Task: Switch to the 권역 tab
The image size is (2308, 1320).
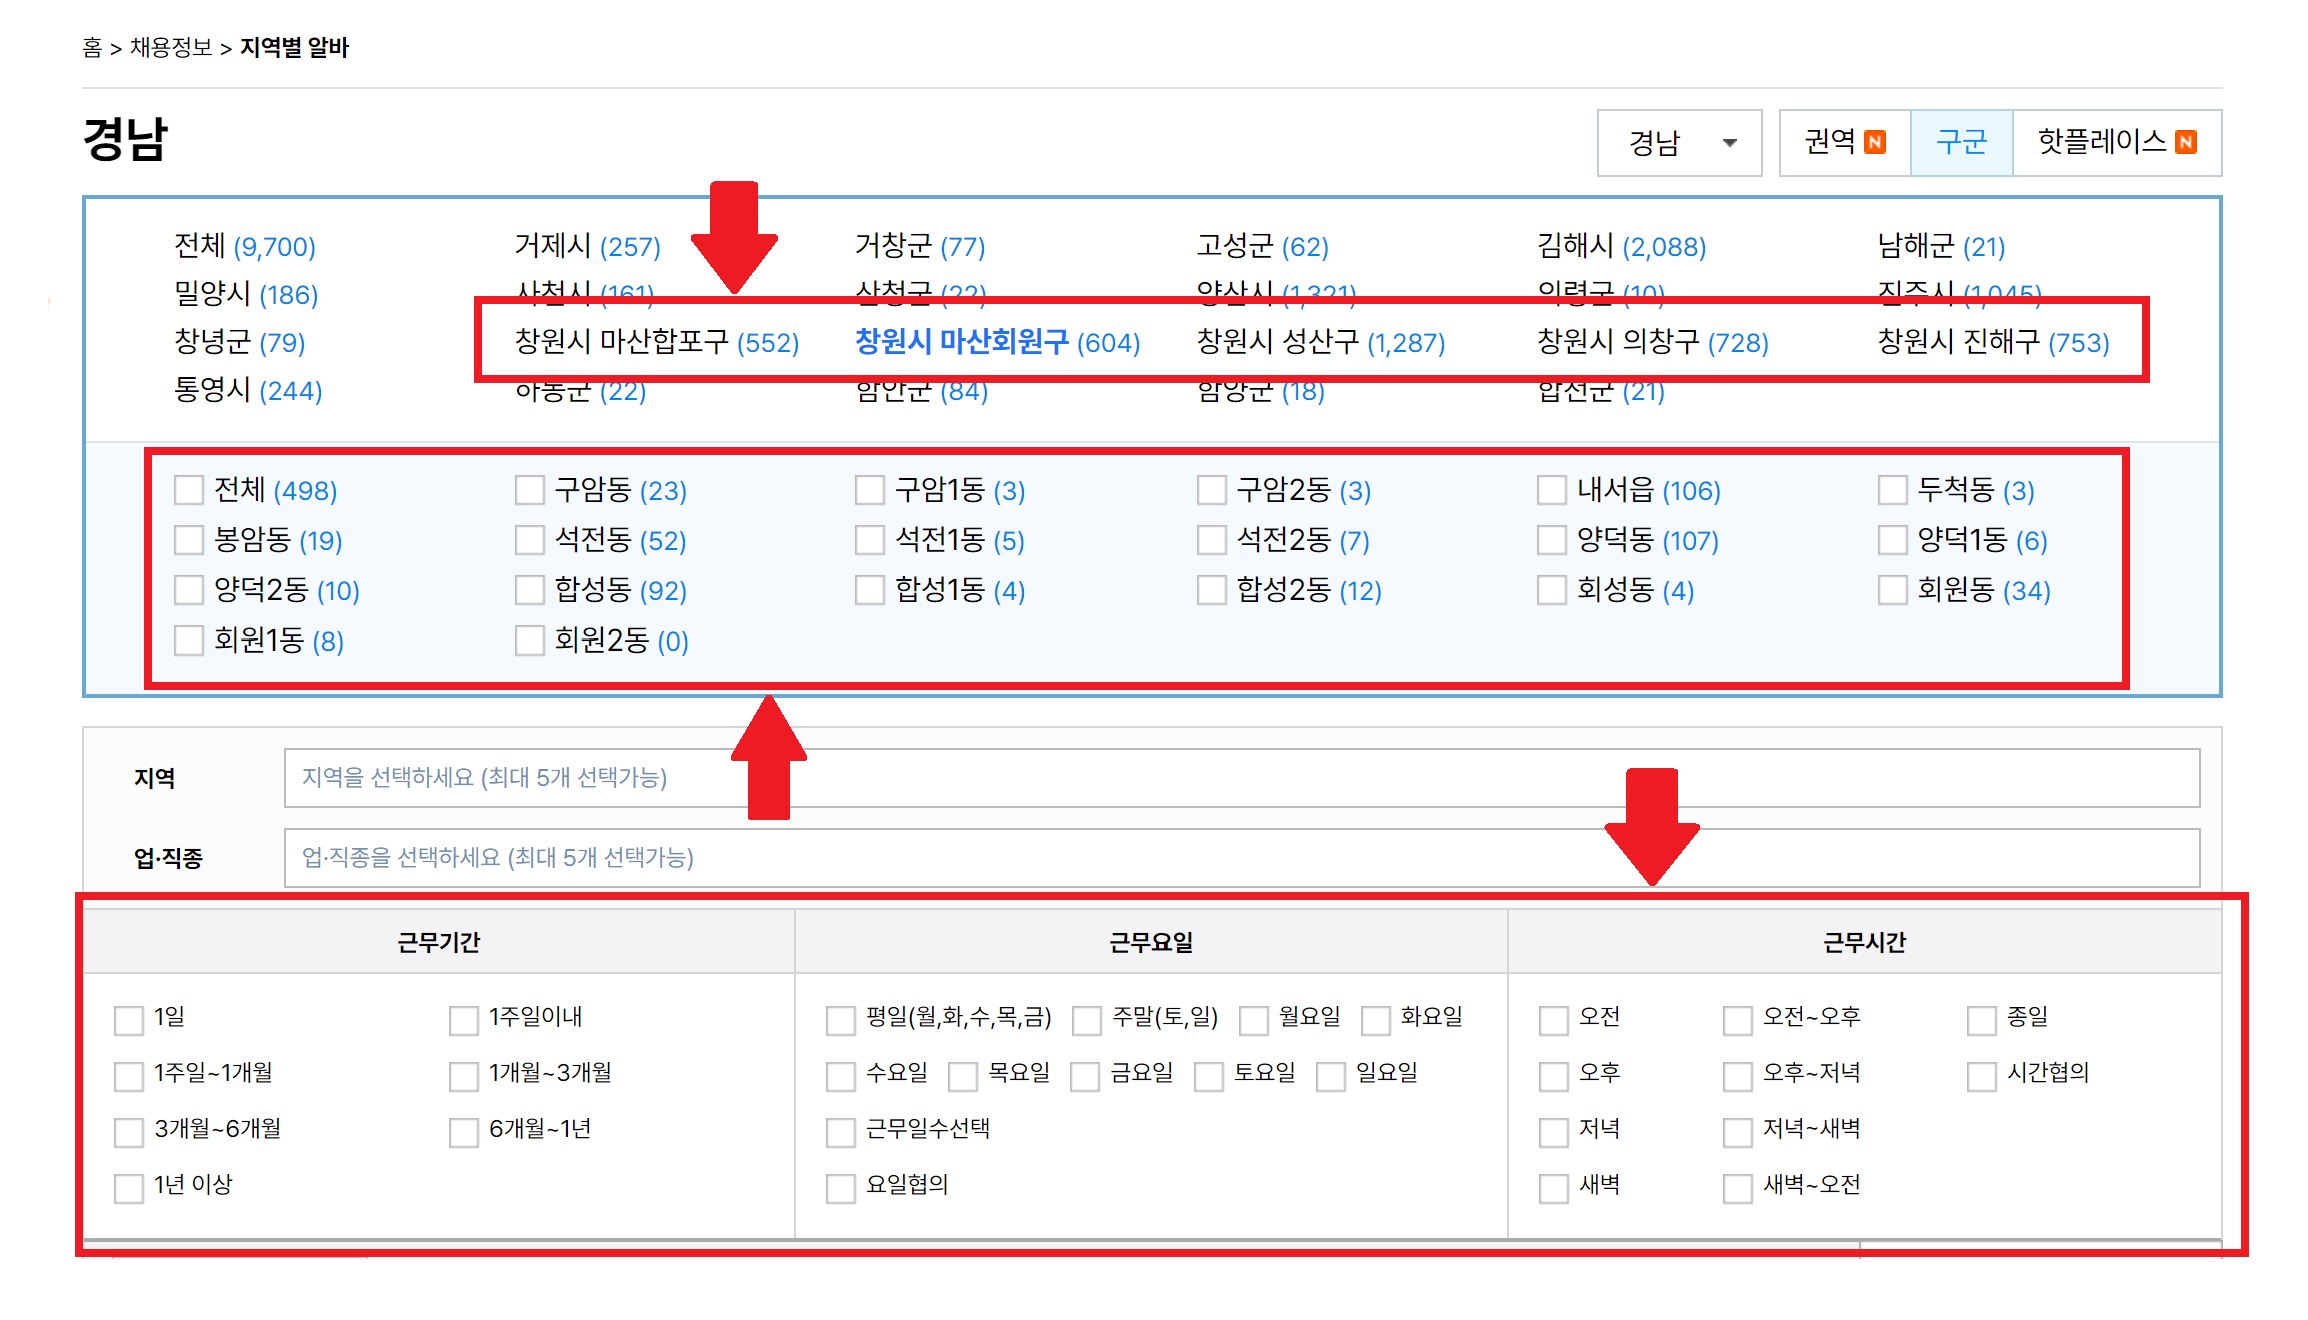Action: pos(1844,143)
